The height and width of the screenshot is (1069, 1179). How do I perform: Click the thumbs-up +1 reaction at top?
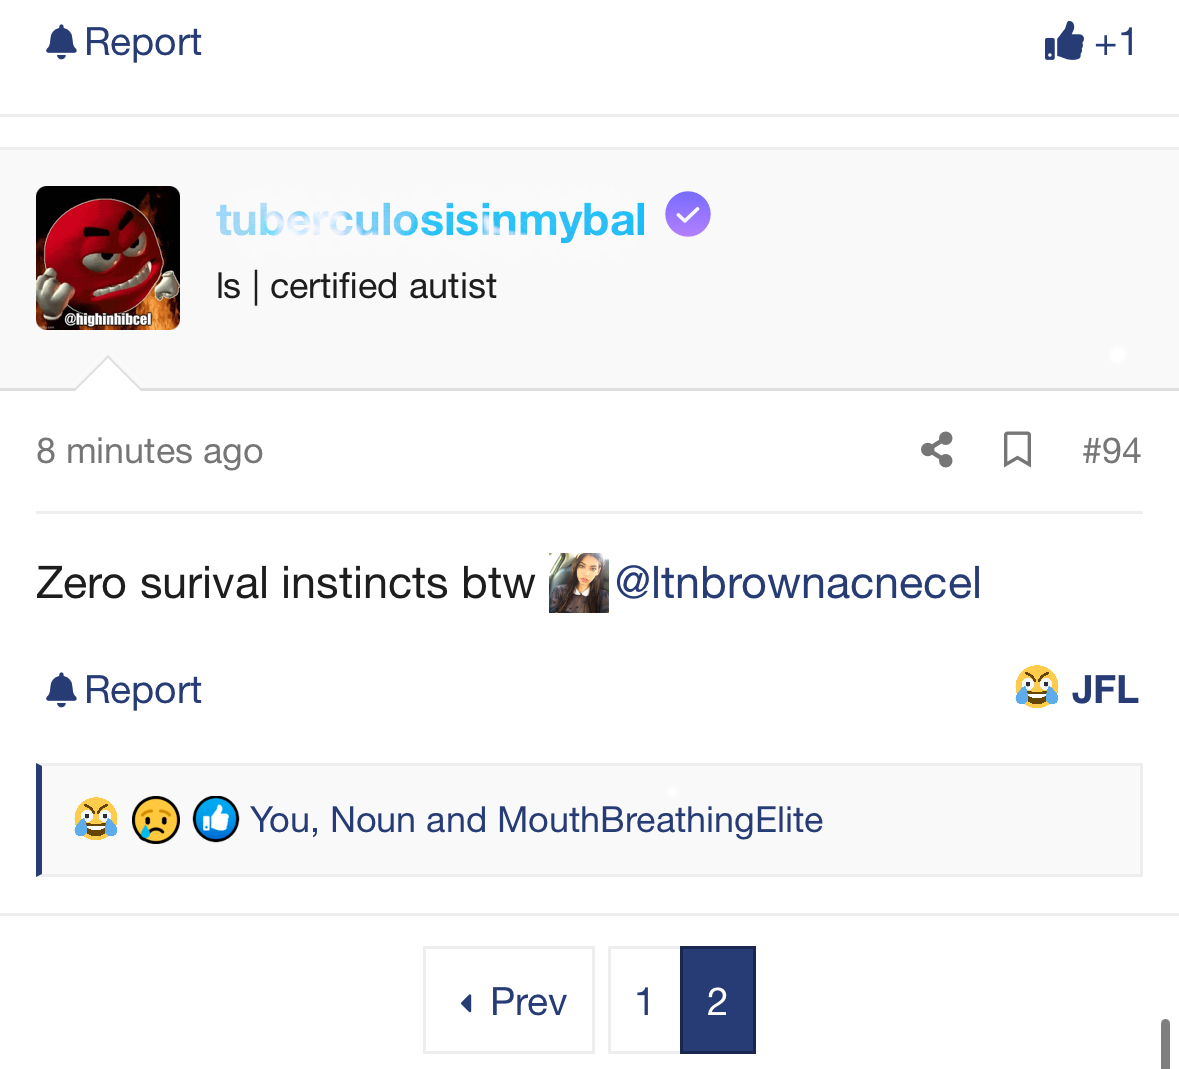tap(1089, 42)
